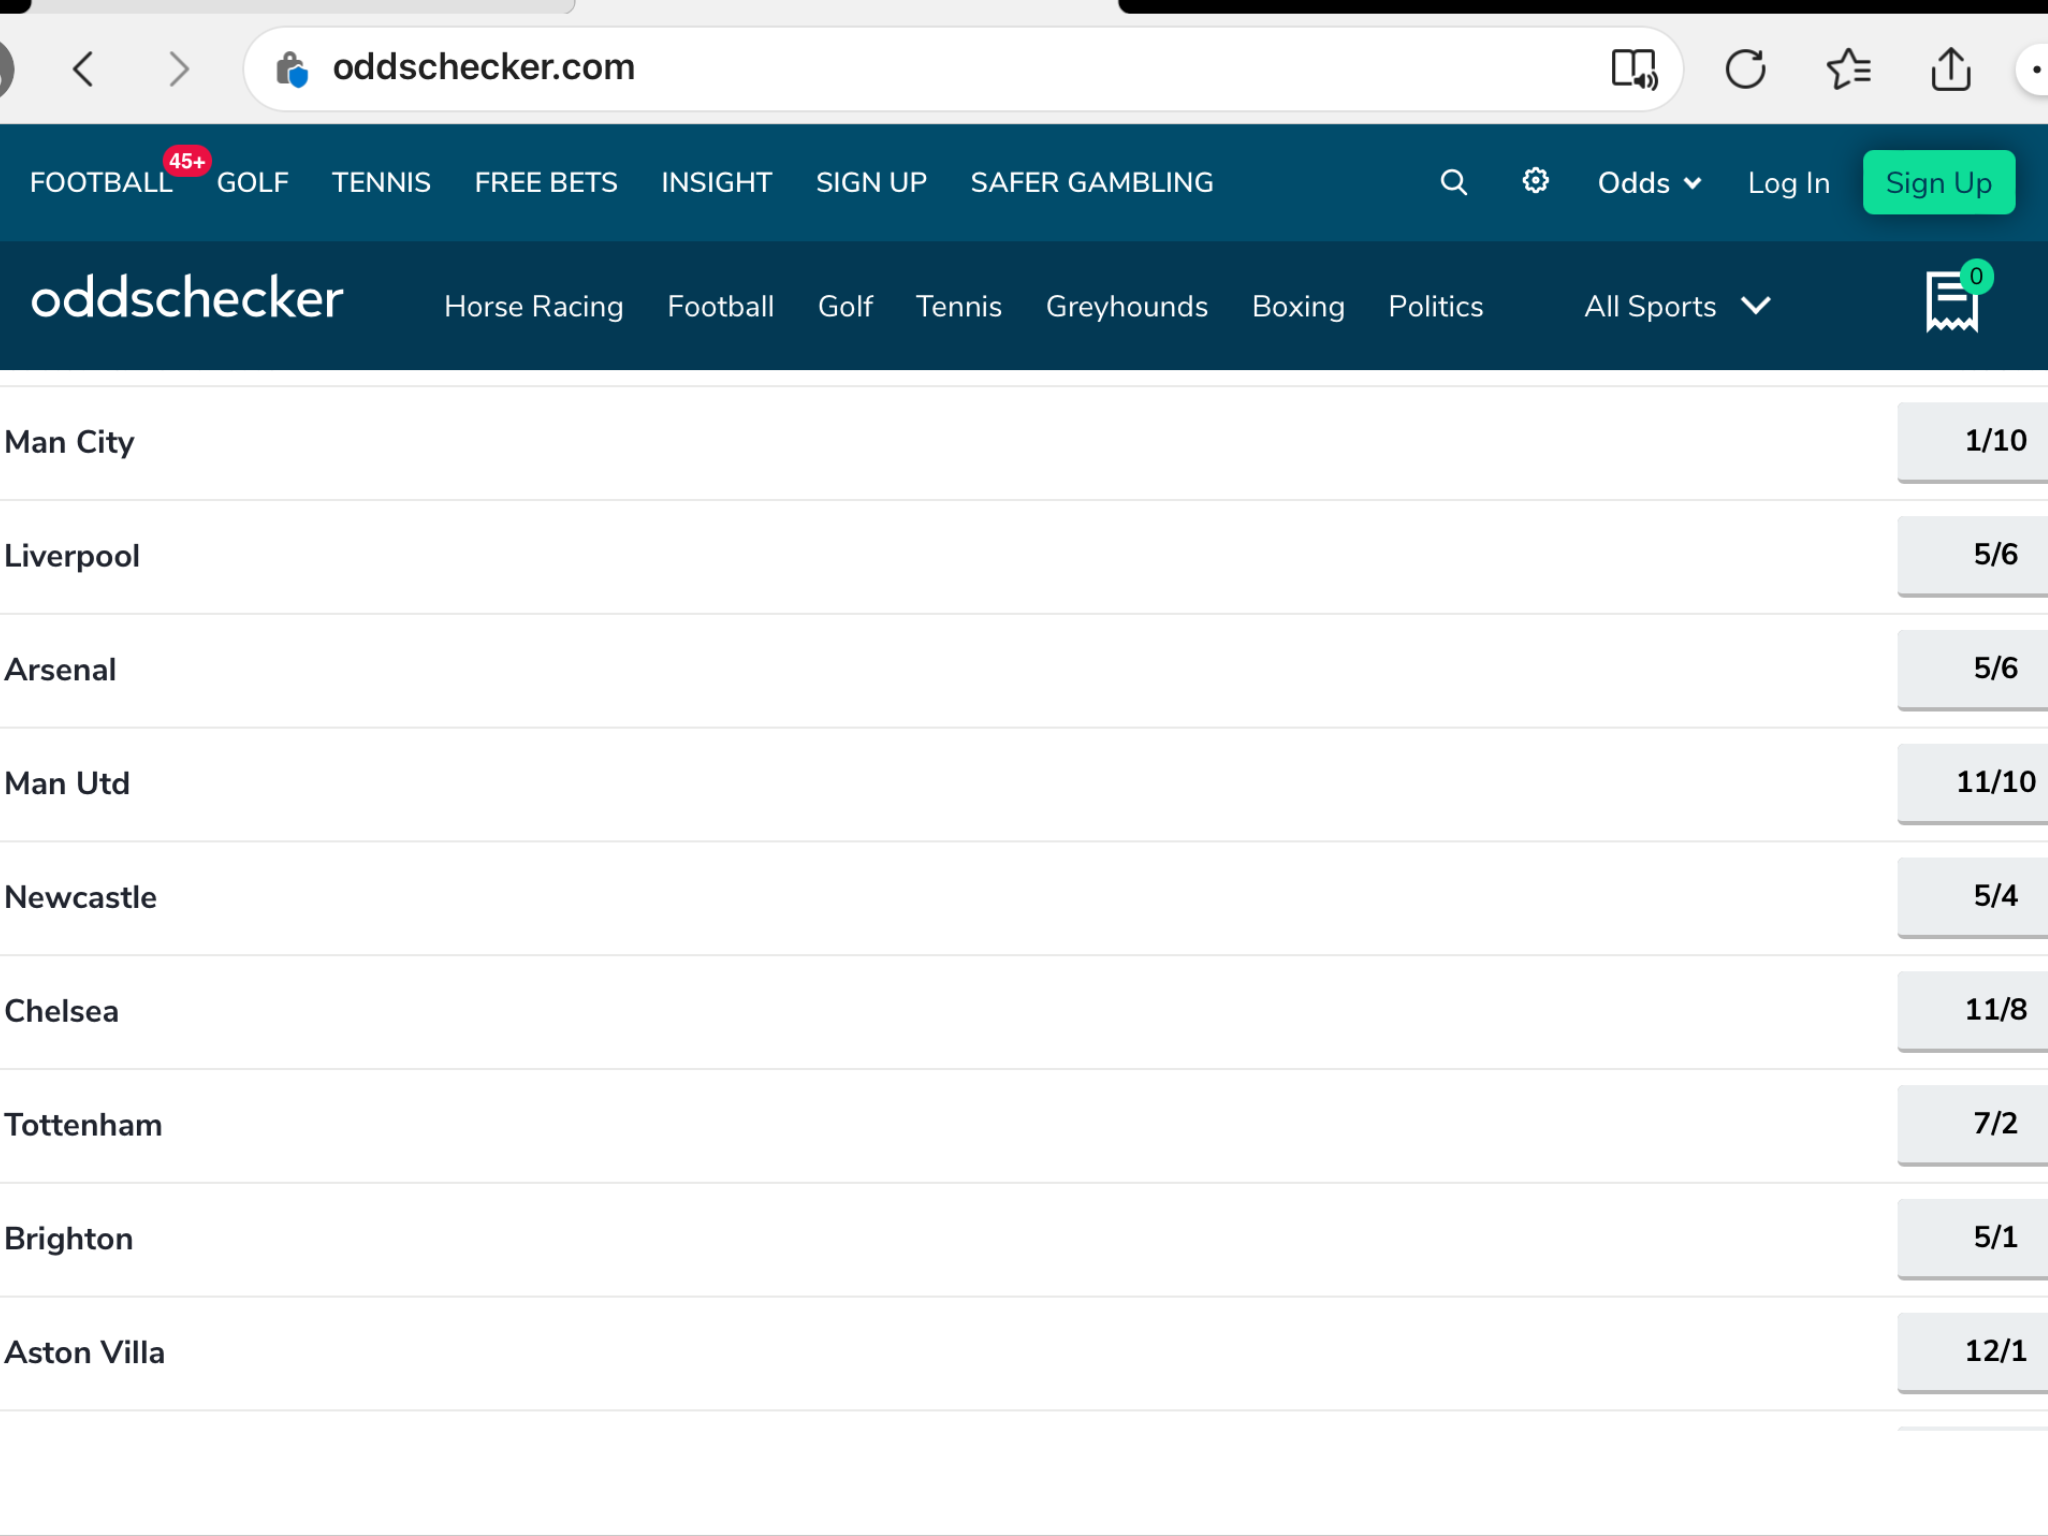Expand the All Sports dropdown

point(1677,306)
